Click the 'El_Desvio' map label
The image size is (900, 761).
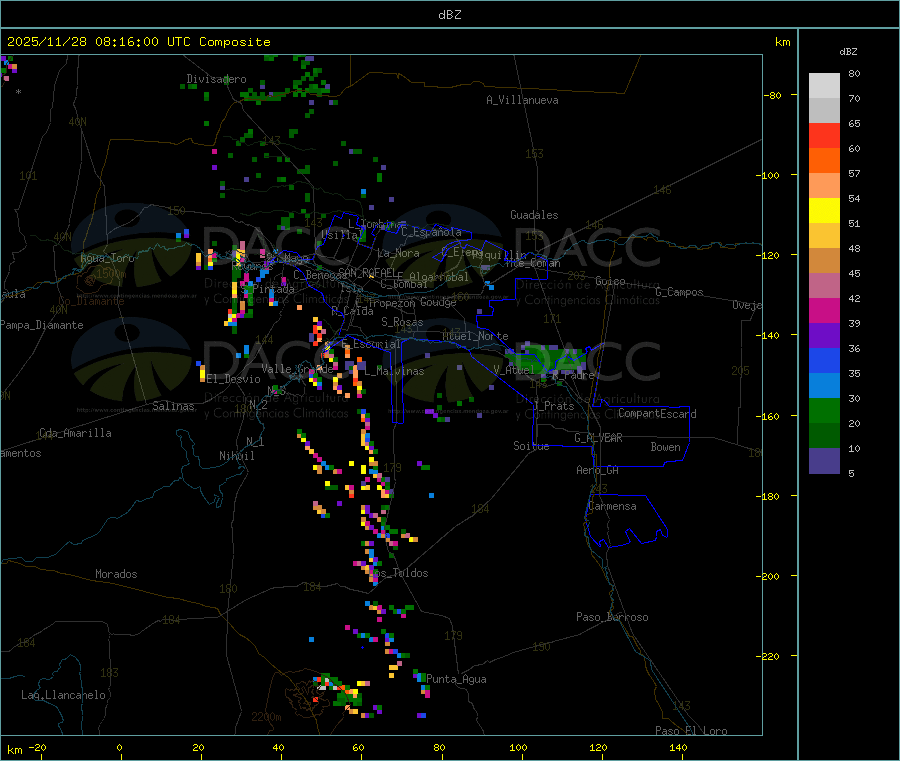[234, 379]
